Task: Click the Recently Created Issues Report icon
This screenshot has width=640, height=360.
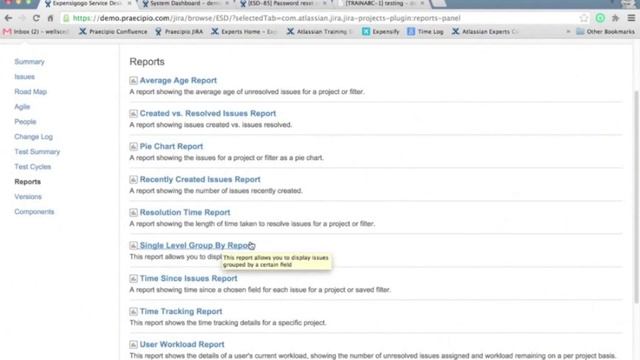Action: pyautogui.click(x=133, y=180)
